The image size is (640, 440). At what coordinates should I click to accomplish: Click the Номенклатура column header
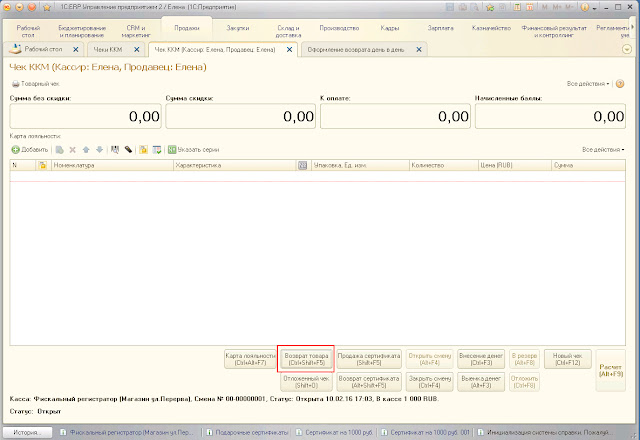pyautogui.click(x=112, y=165)
